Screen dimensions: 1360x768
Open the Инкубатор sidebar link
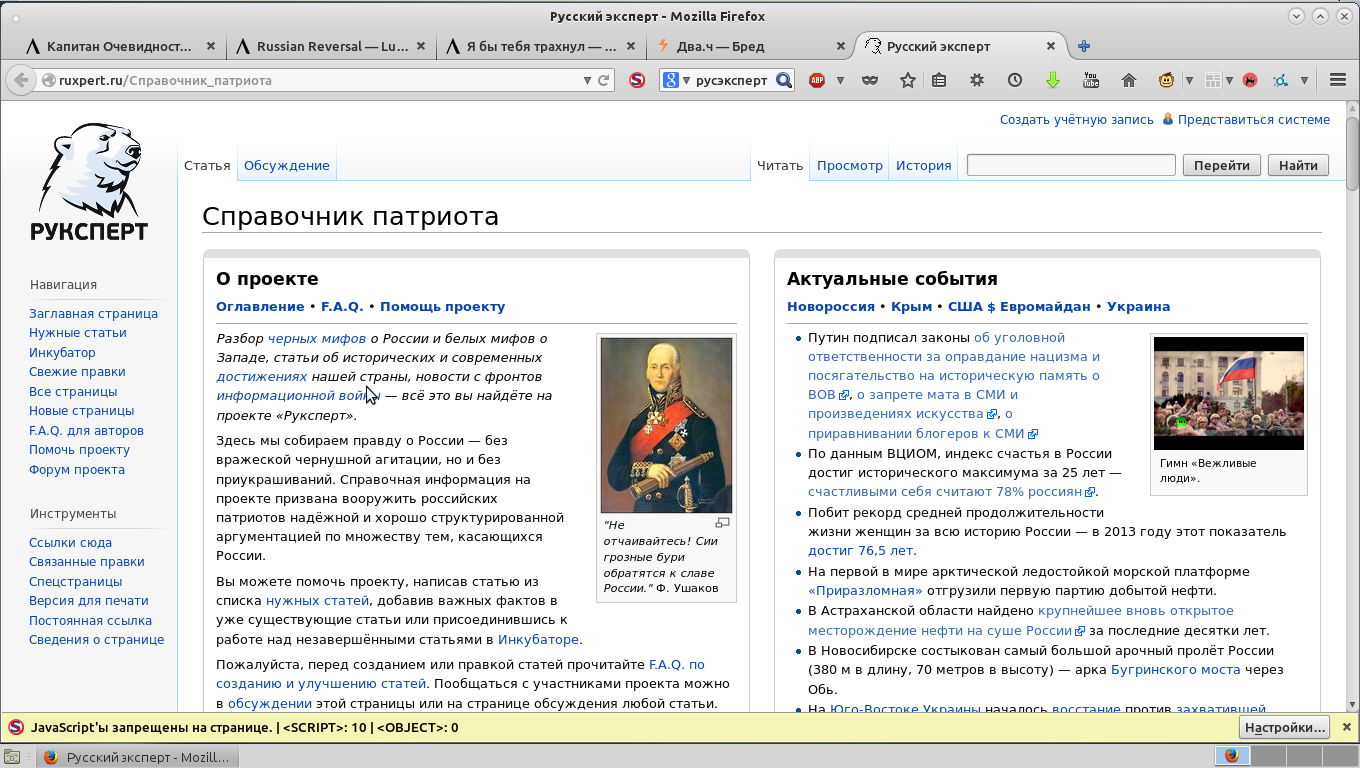click(x=62, y=352)
